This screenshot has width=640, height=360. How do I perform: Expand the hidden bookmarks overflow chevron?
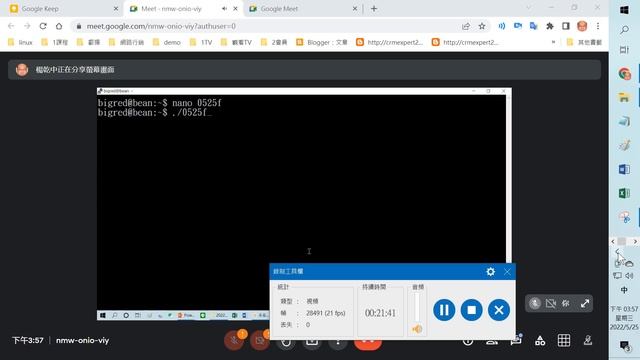tap(553, 42)
